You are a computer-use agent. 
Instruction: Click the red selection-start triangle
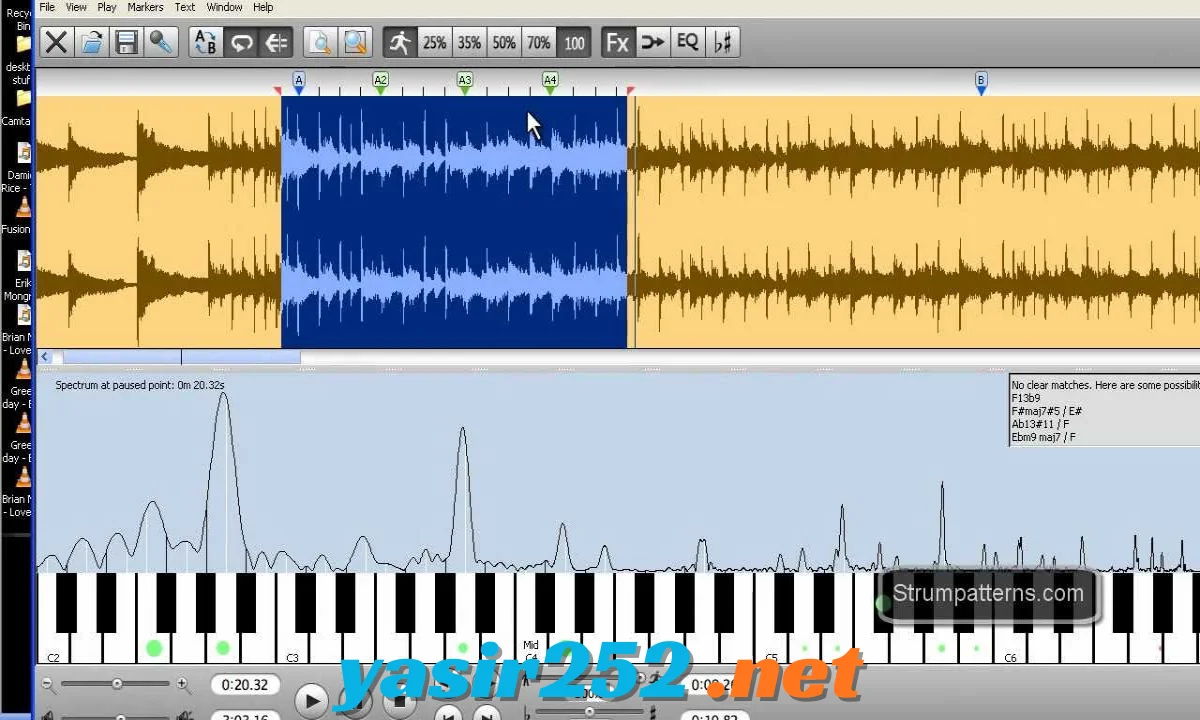coord(278,91)
